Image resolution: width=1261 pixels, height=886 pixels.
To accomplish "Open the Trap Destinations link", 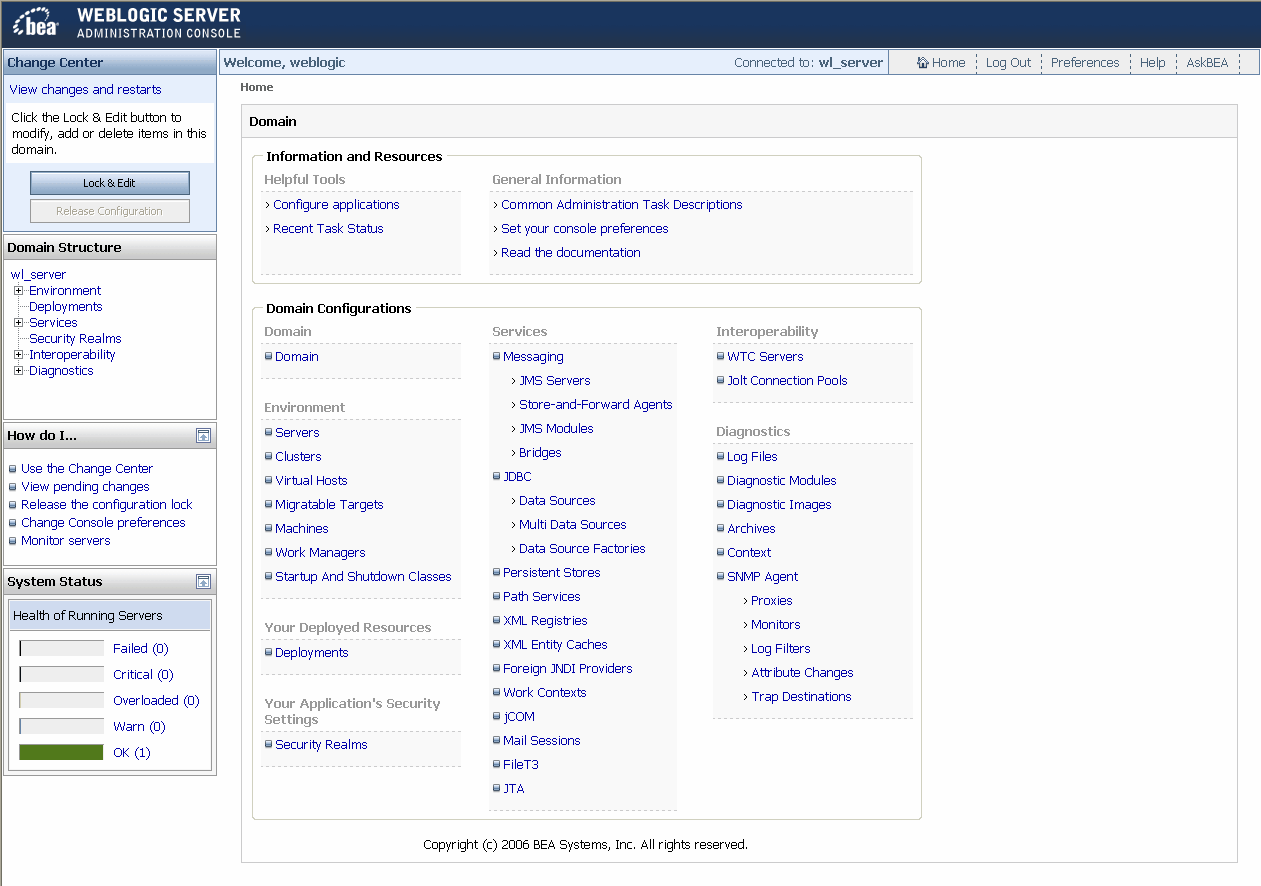I will tap(801, 697).
